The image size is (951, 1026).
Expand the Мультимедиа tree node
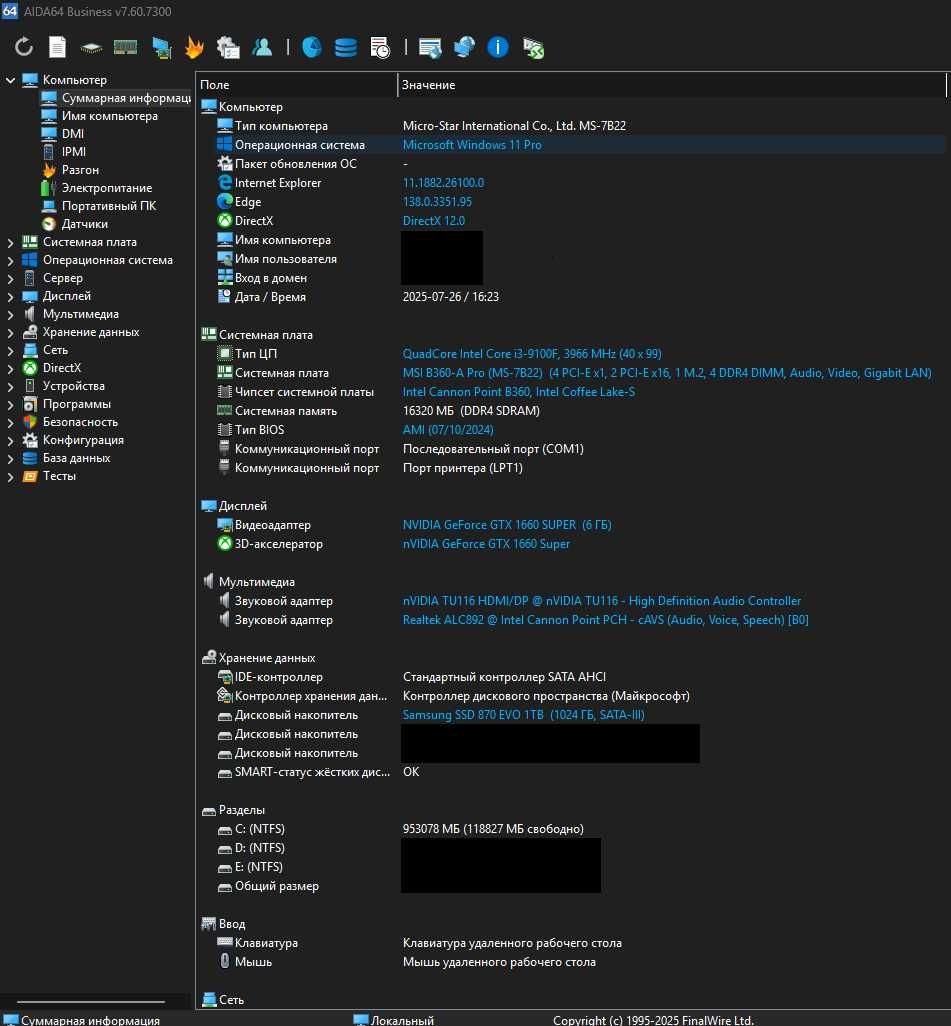(x=10, y=314)
